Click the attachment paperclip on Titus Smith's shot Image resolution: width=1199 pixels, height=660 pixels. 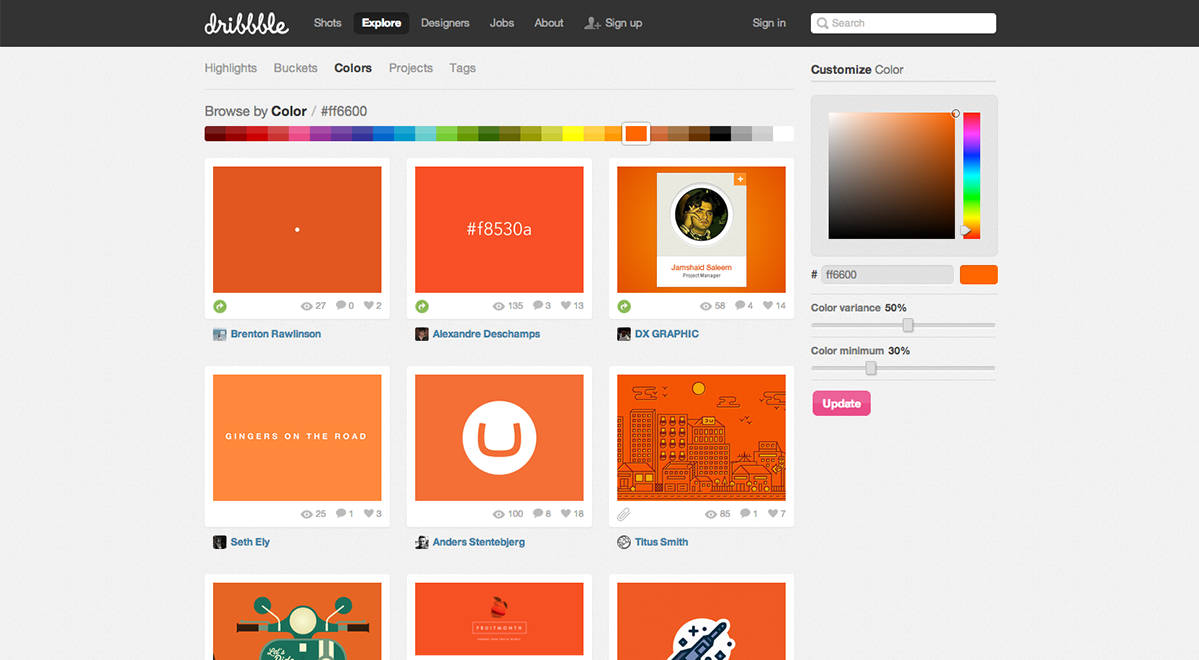point(624,514)
